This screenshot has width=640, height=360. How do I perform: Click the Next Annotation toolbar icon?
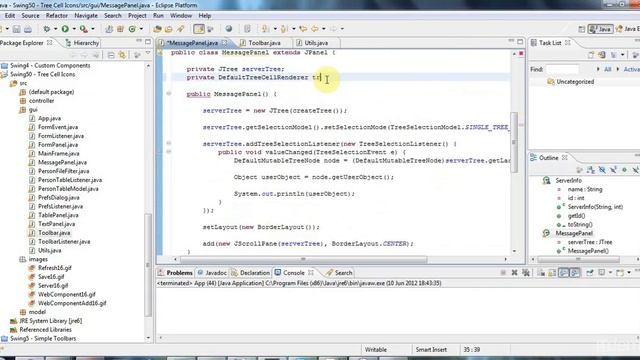pos(266,29)
